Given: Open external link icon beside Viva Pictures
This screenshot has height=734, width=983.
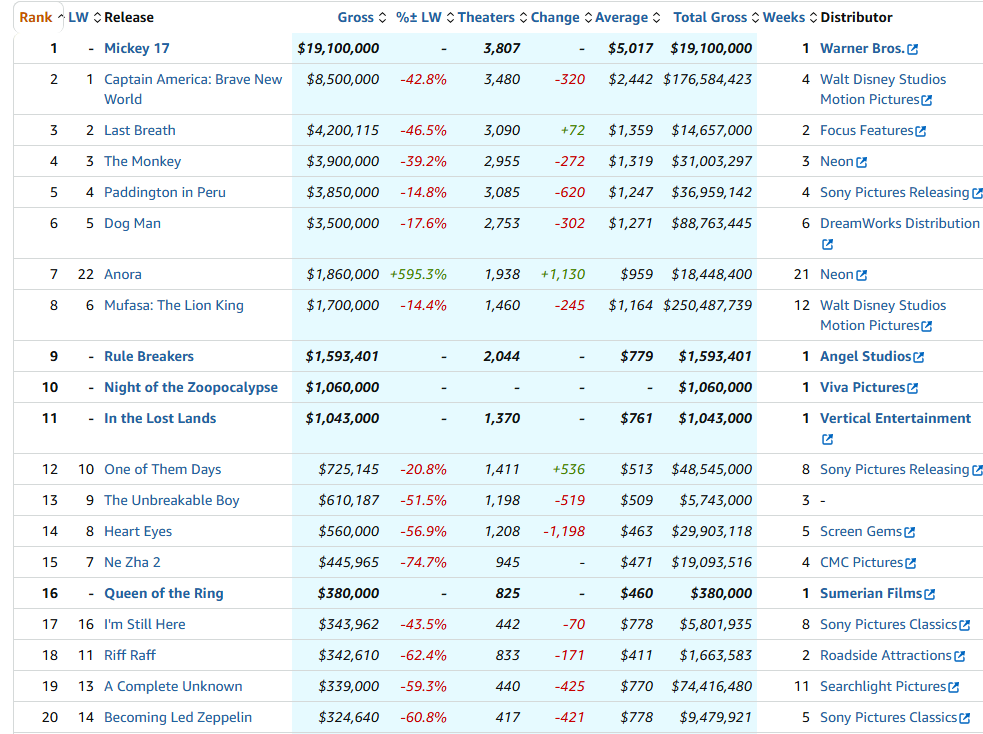Looking at the screenshot, I should tap(912, 388).
